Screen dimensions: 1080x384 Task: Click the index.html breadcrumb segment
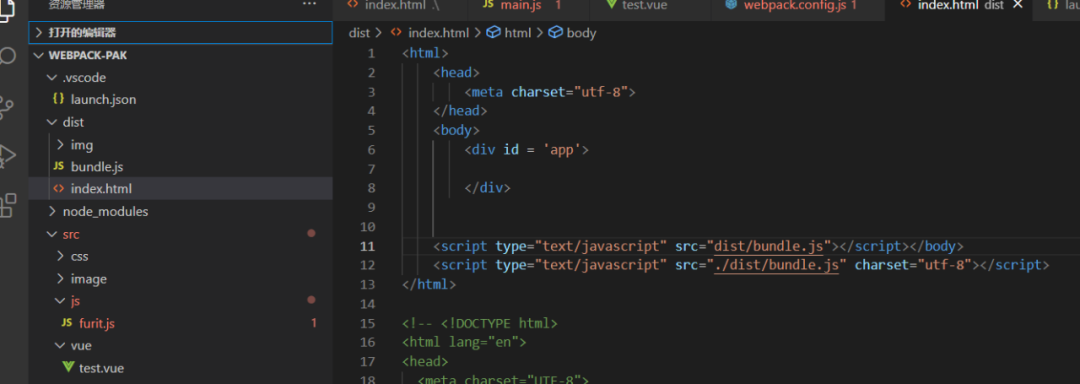[x=438, y=33]
